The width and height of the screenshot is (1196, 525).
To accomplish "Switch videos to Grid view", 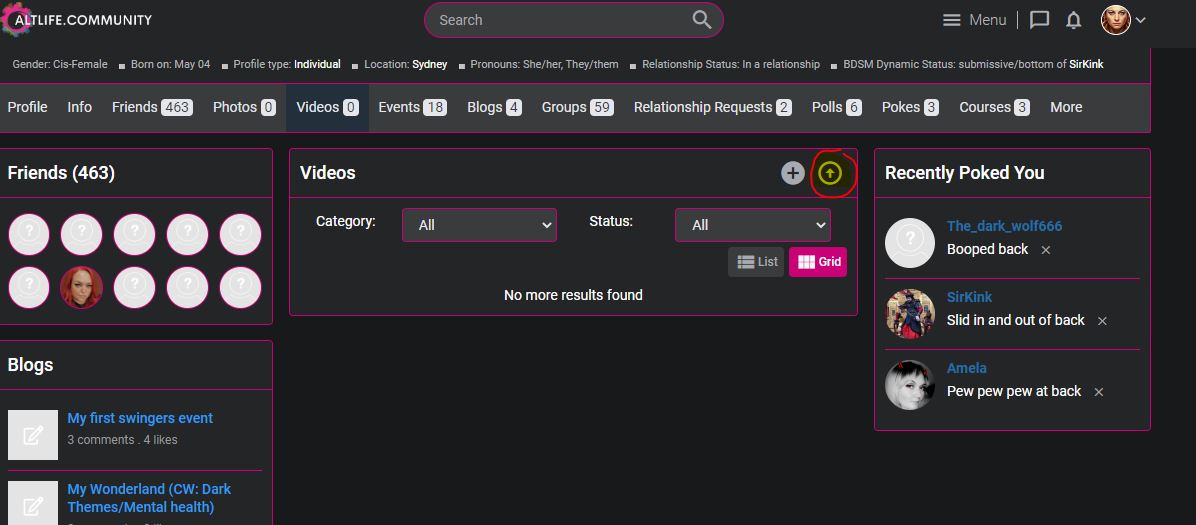I will (x=818, y=262).
